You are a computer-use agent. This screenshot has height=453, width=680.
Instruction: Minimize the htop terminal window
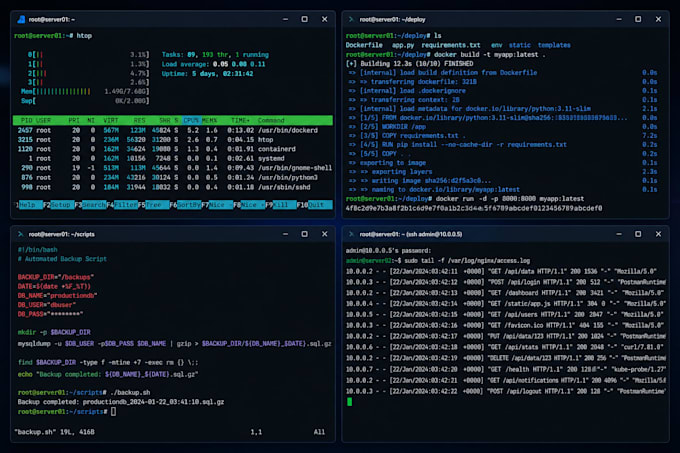(285, 20)
